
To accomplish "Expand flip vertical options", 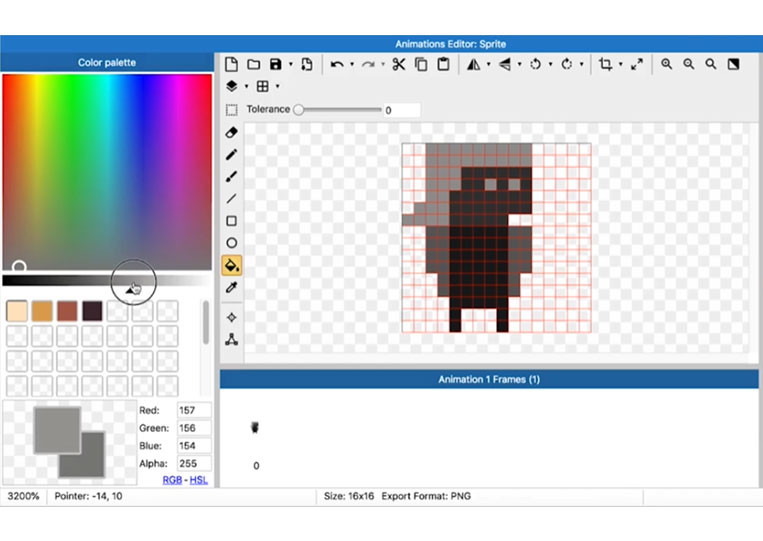I will click(x=520, y=64).
